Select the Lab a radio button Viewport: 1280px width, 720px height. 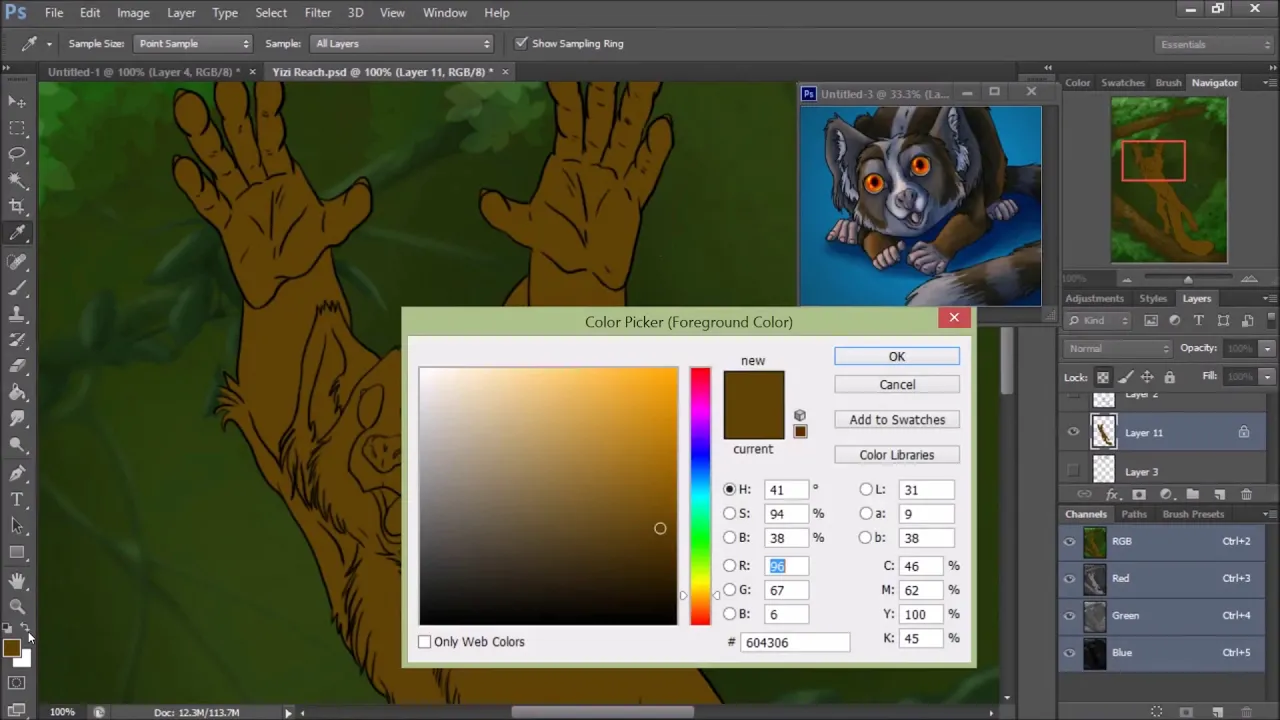[866, 513]
